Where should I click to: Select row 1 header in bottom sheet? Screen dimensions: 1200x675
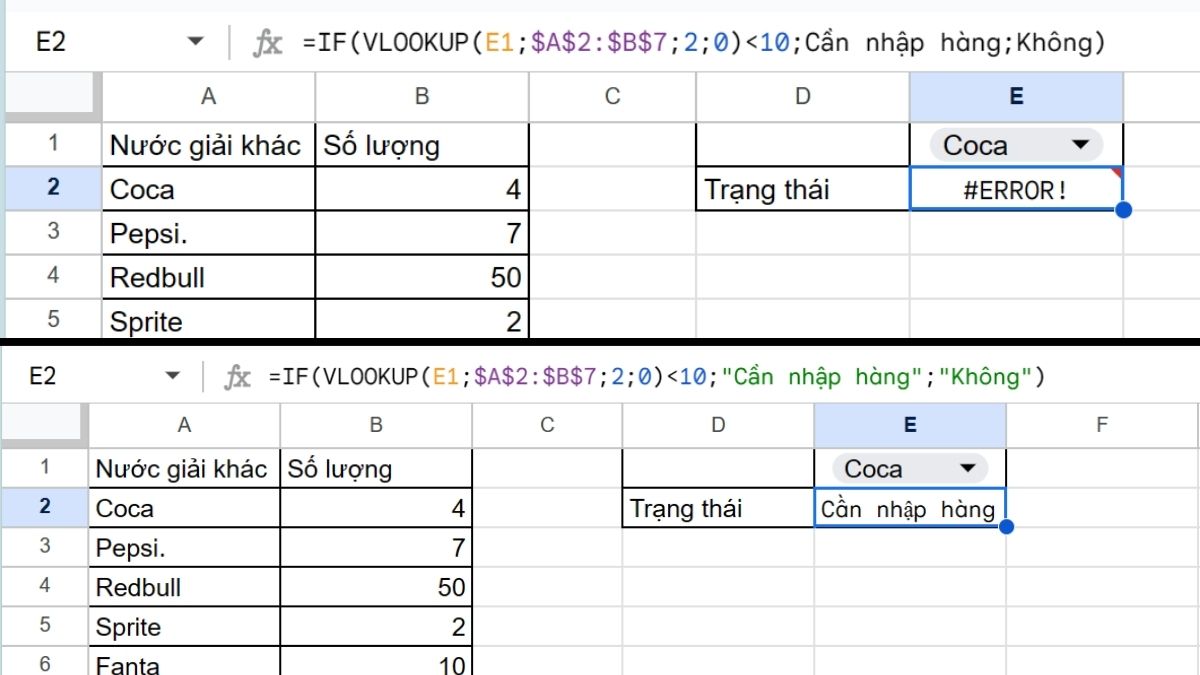44,467
